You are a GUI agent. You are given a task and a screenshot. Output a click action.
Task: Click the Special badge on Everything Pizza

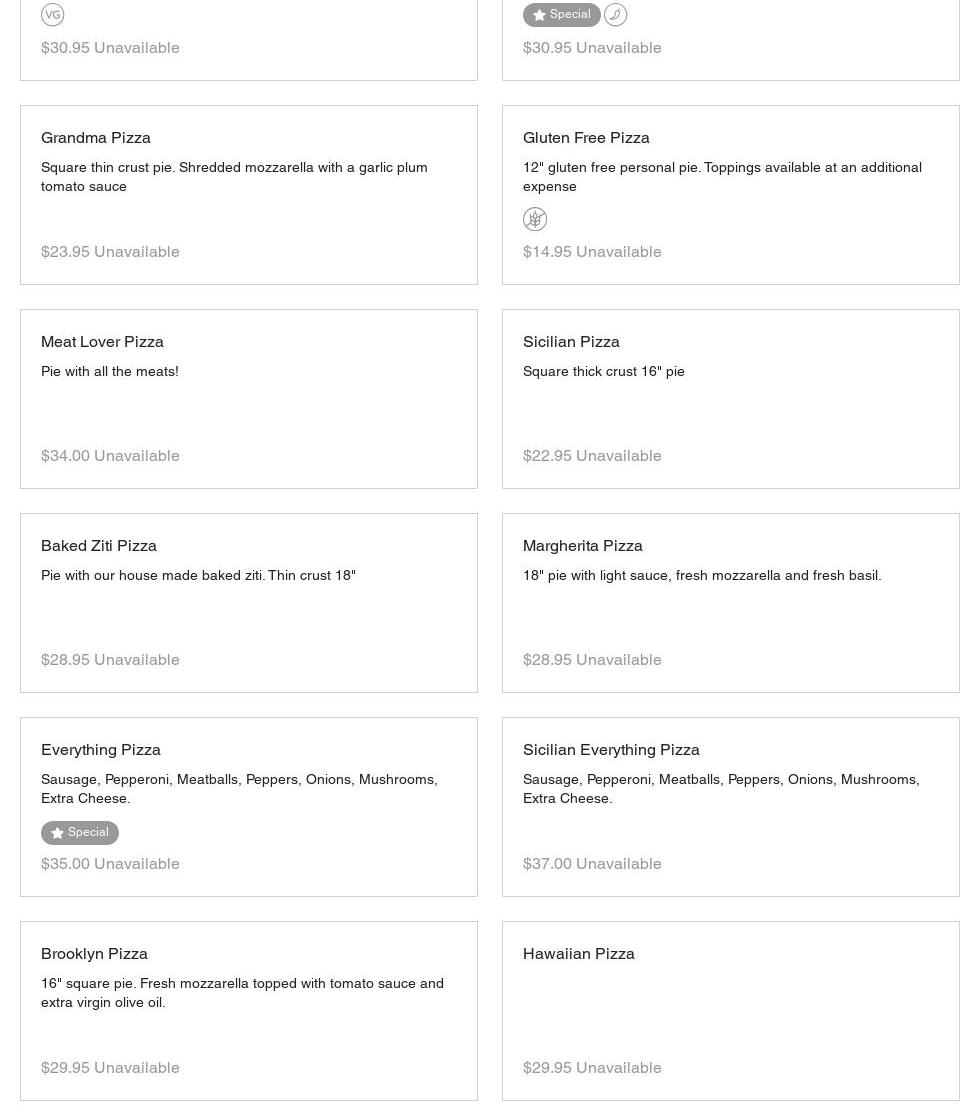pos(80,833)
